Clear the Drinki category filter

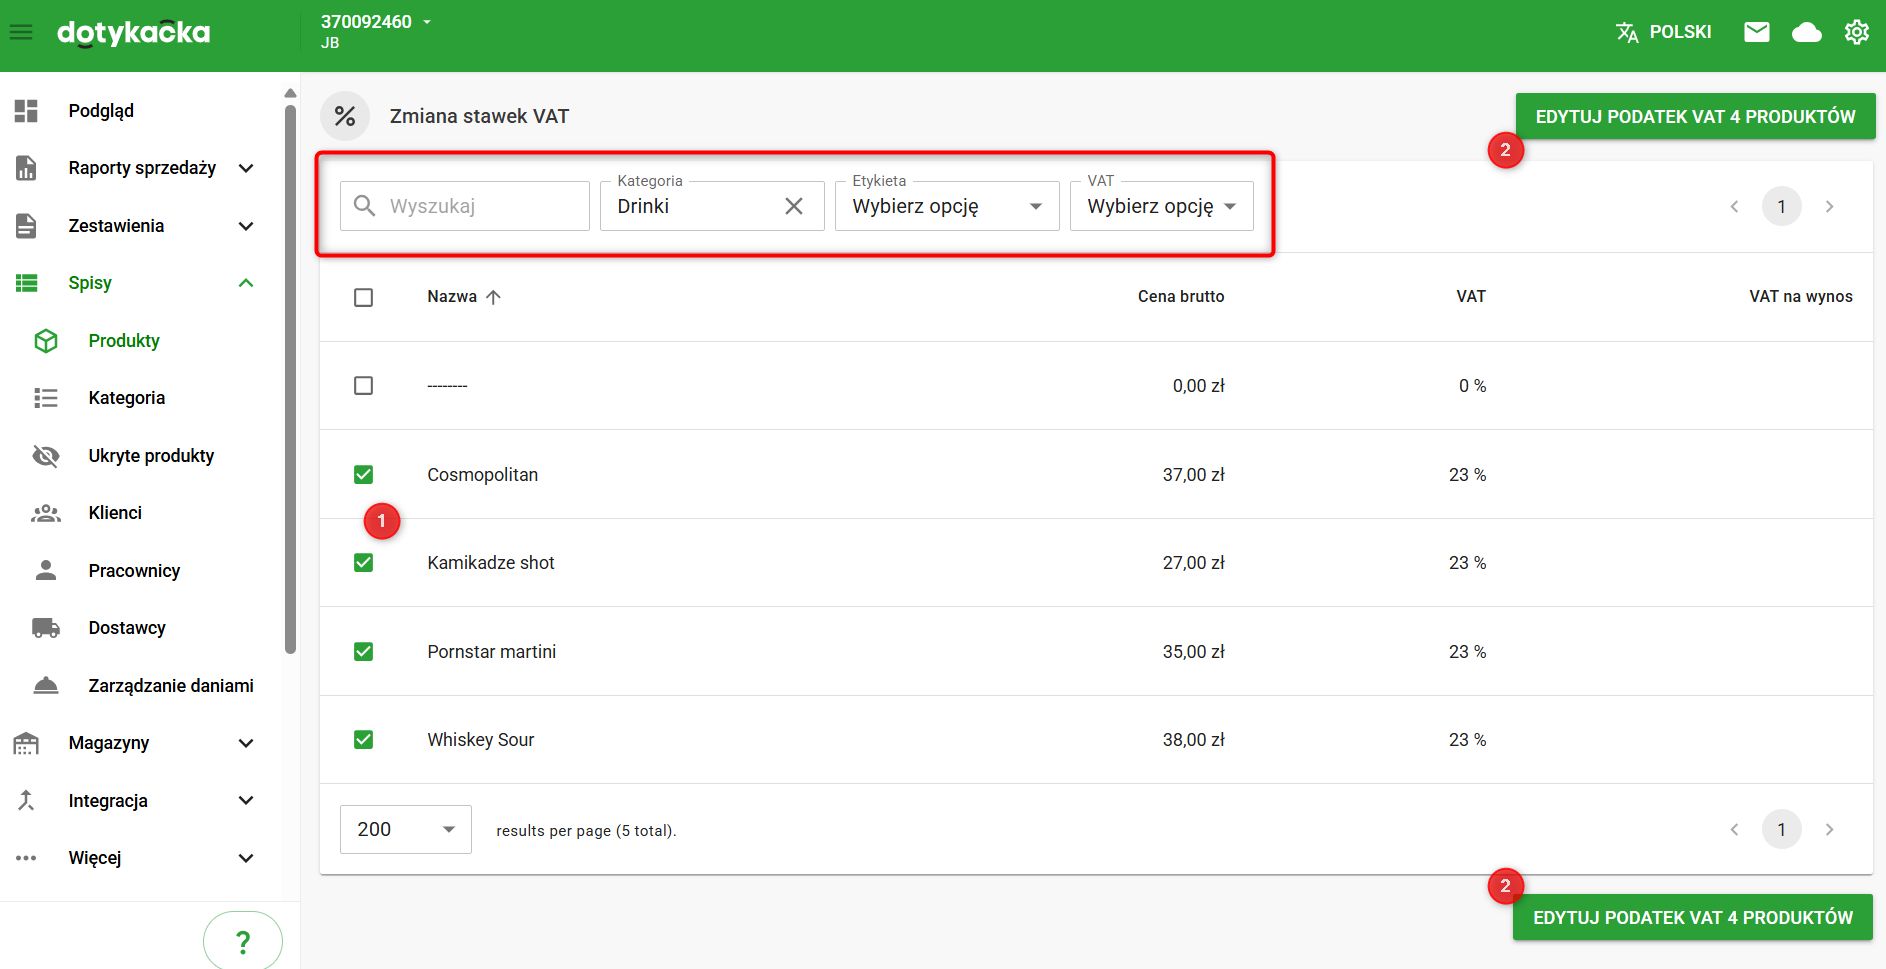[794, 206]
